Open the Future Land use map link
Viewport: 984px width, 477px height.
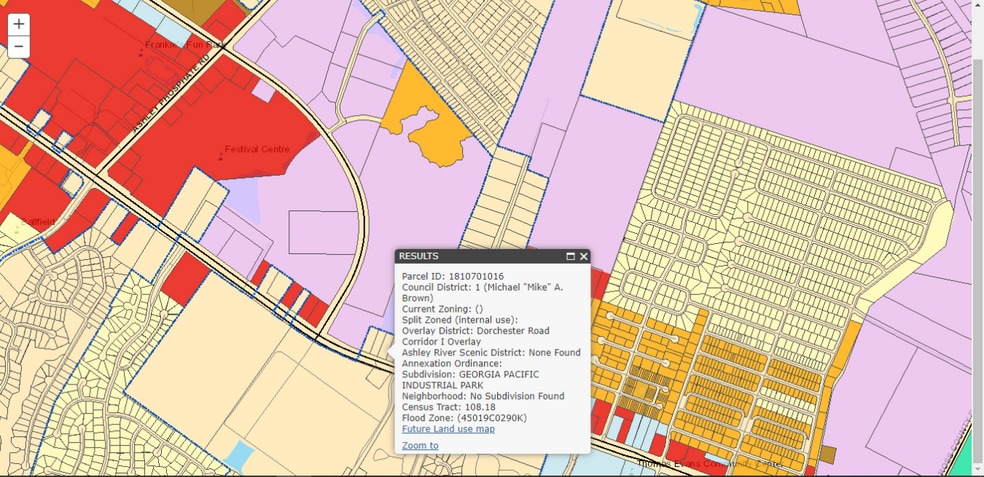448,429
